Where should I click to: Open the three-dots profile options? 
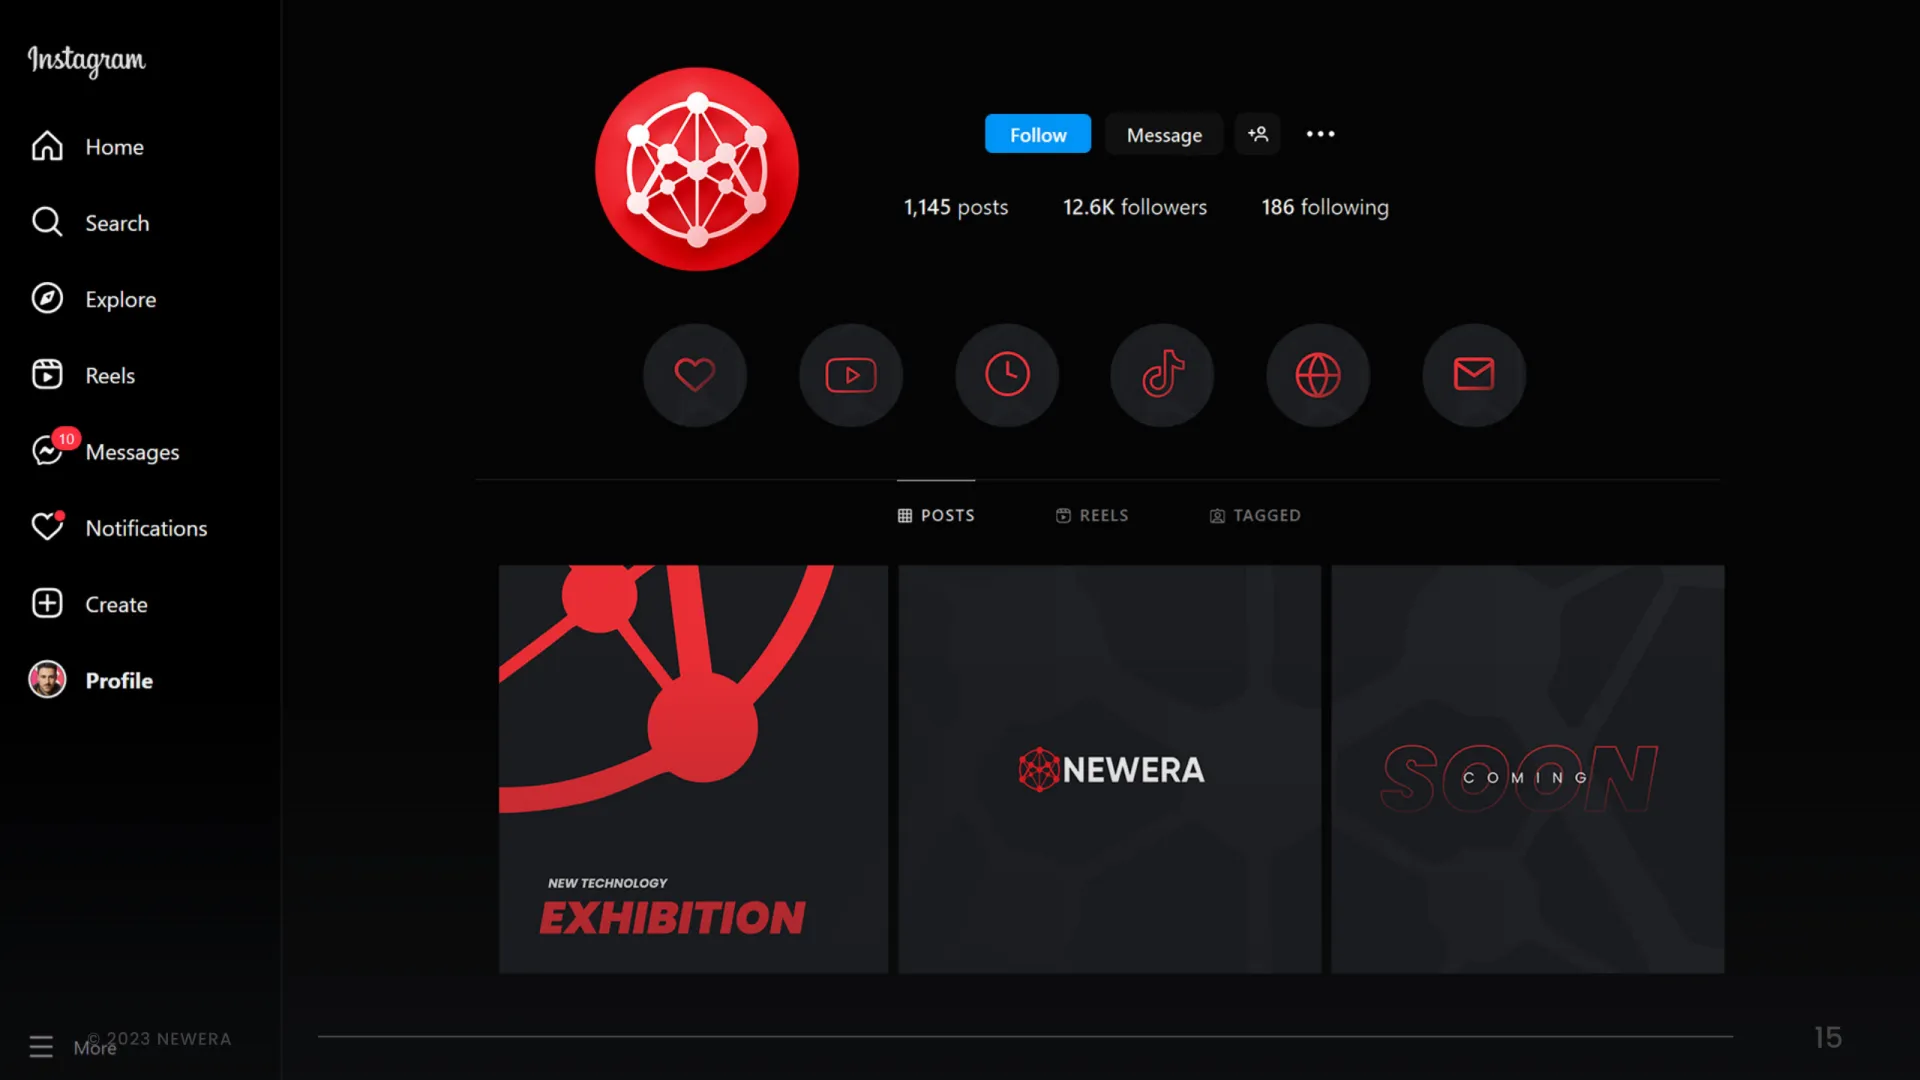pos(1320,134)
